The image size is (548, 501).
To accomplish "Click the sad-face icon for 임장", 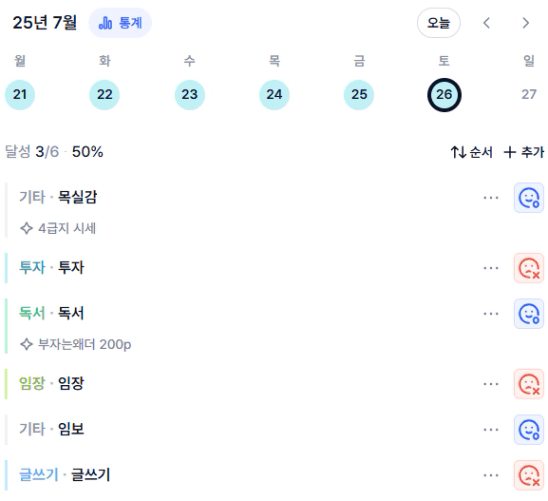I will pyautogui.click(x=529, y=384).
